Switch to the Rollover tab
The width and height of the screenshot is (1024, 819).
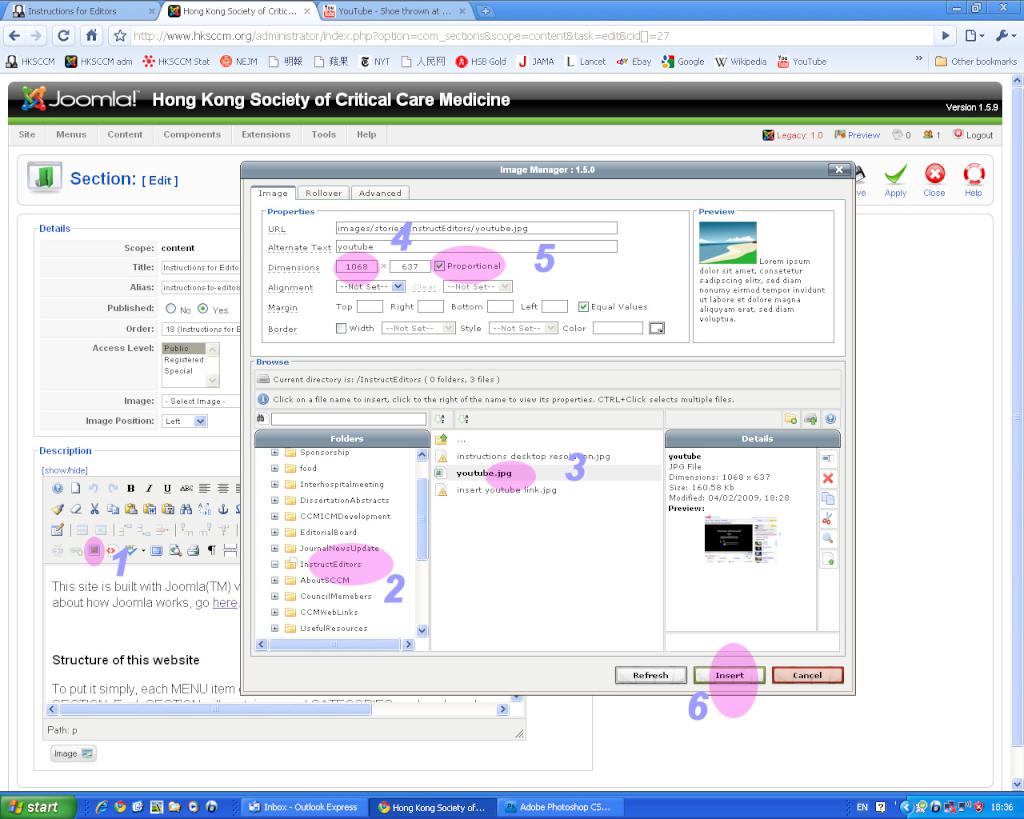pos(323,193)
